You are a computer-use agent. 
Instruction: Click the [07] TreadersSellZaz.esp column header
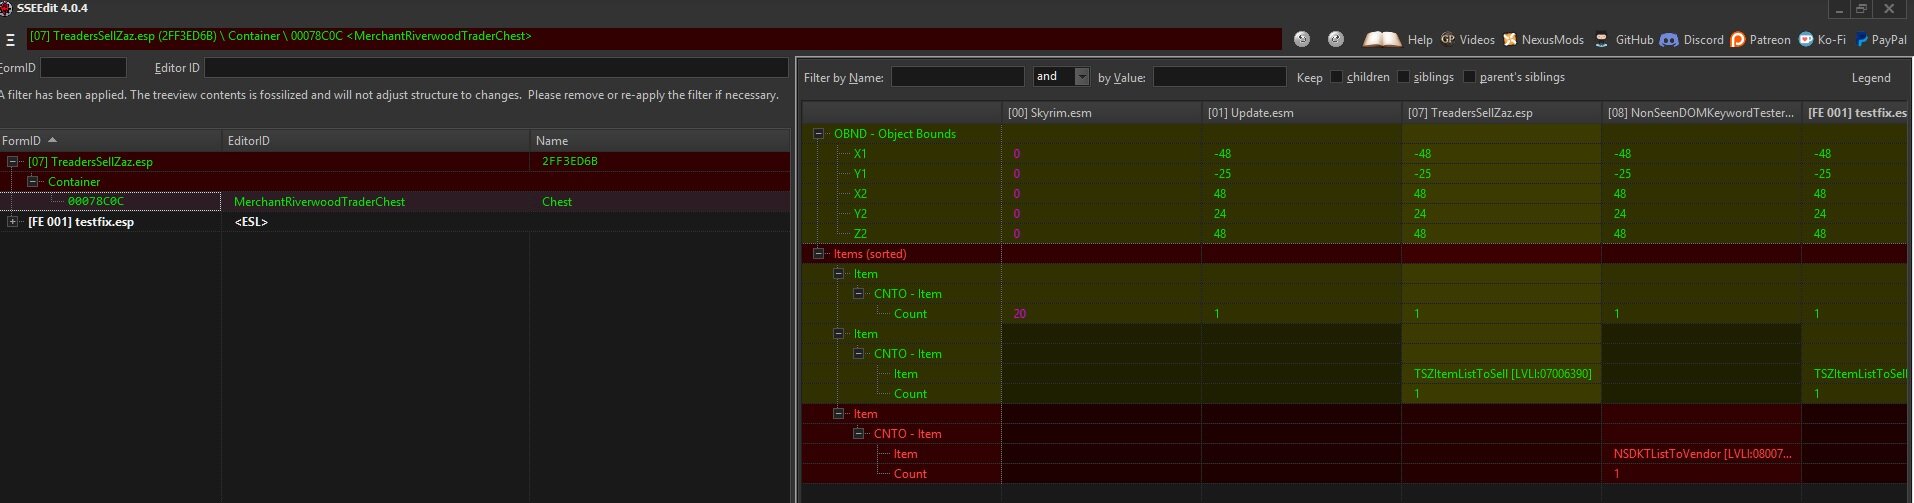click(1501, 112)
